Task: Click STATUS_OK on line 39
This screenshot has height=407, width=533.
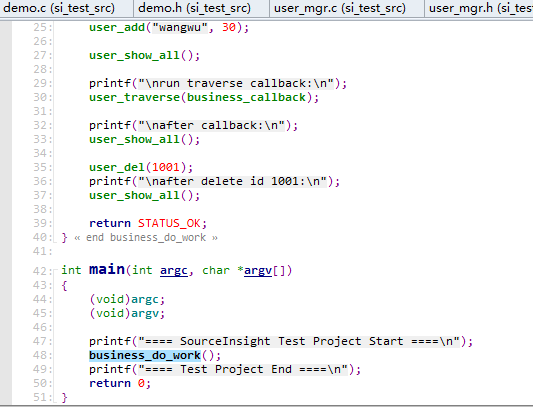Action: [x=169, y=223]
